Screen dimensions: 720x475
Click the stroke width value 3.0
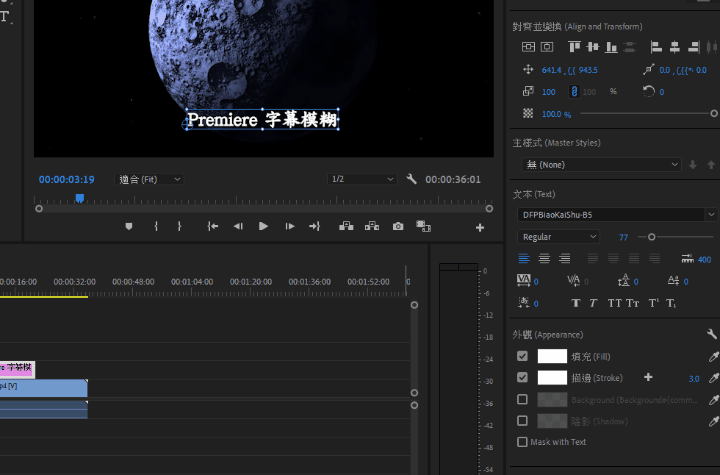coord(693,379)
